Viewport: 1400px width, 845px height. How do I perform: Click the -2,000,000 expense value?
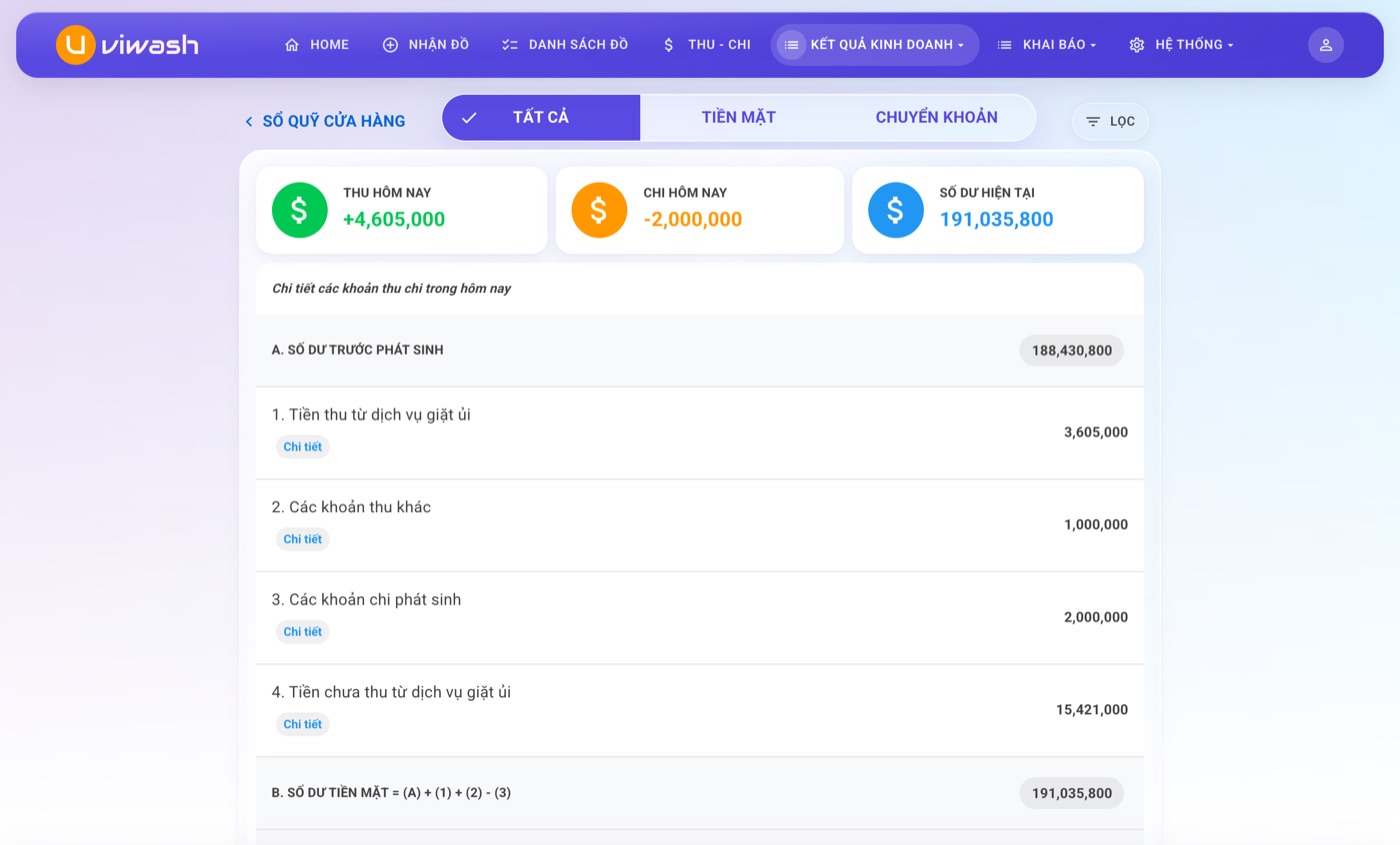click(x=693, y=220)
